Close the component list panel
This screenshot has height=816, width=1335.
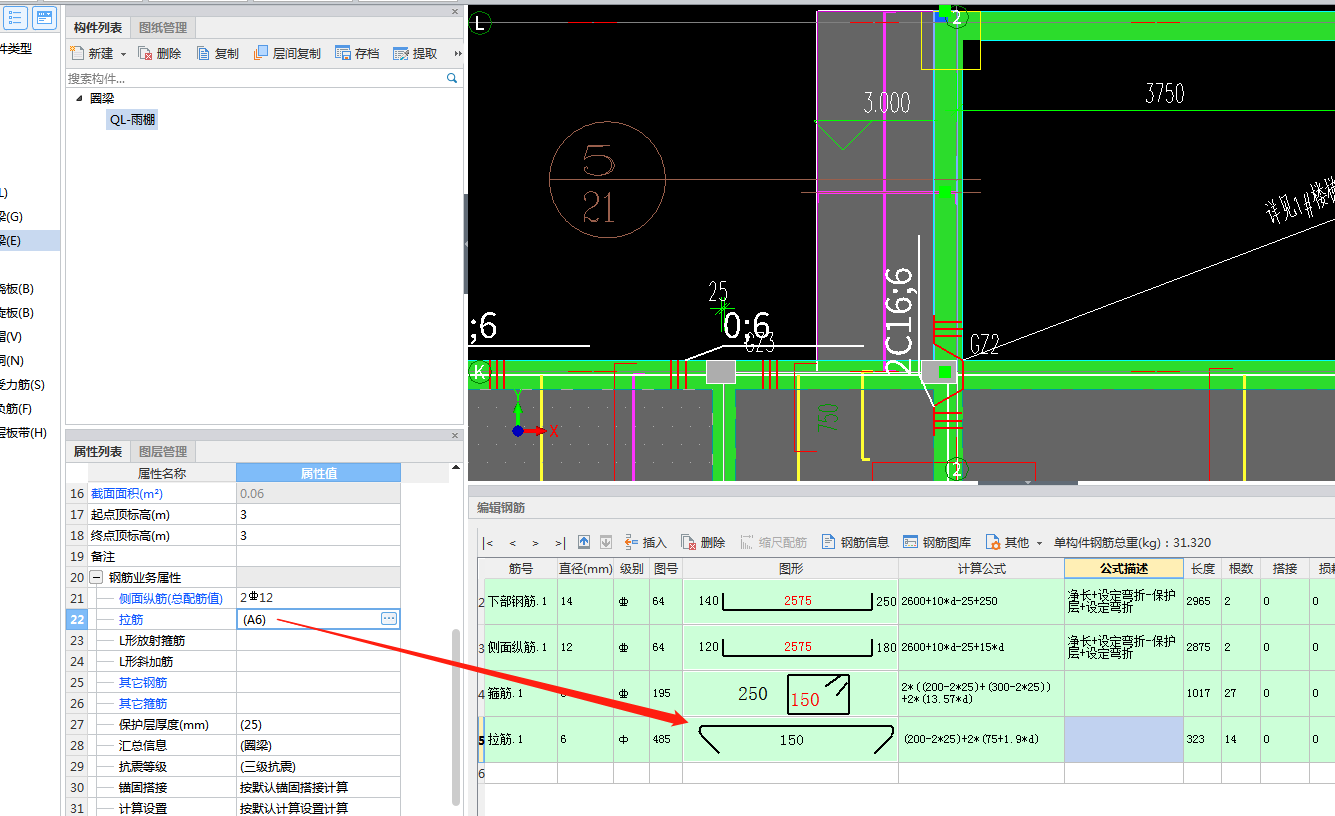pyautogui.click(x=456, y=11)
